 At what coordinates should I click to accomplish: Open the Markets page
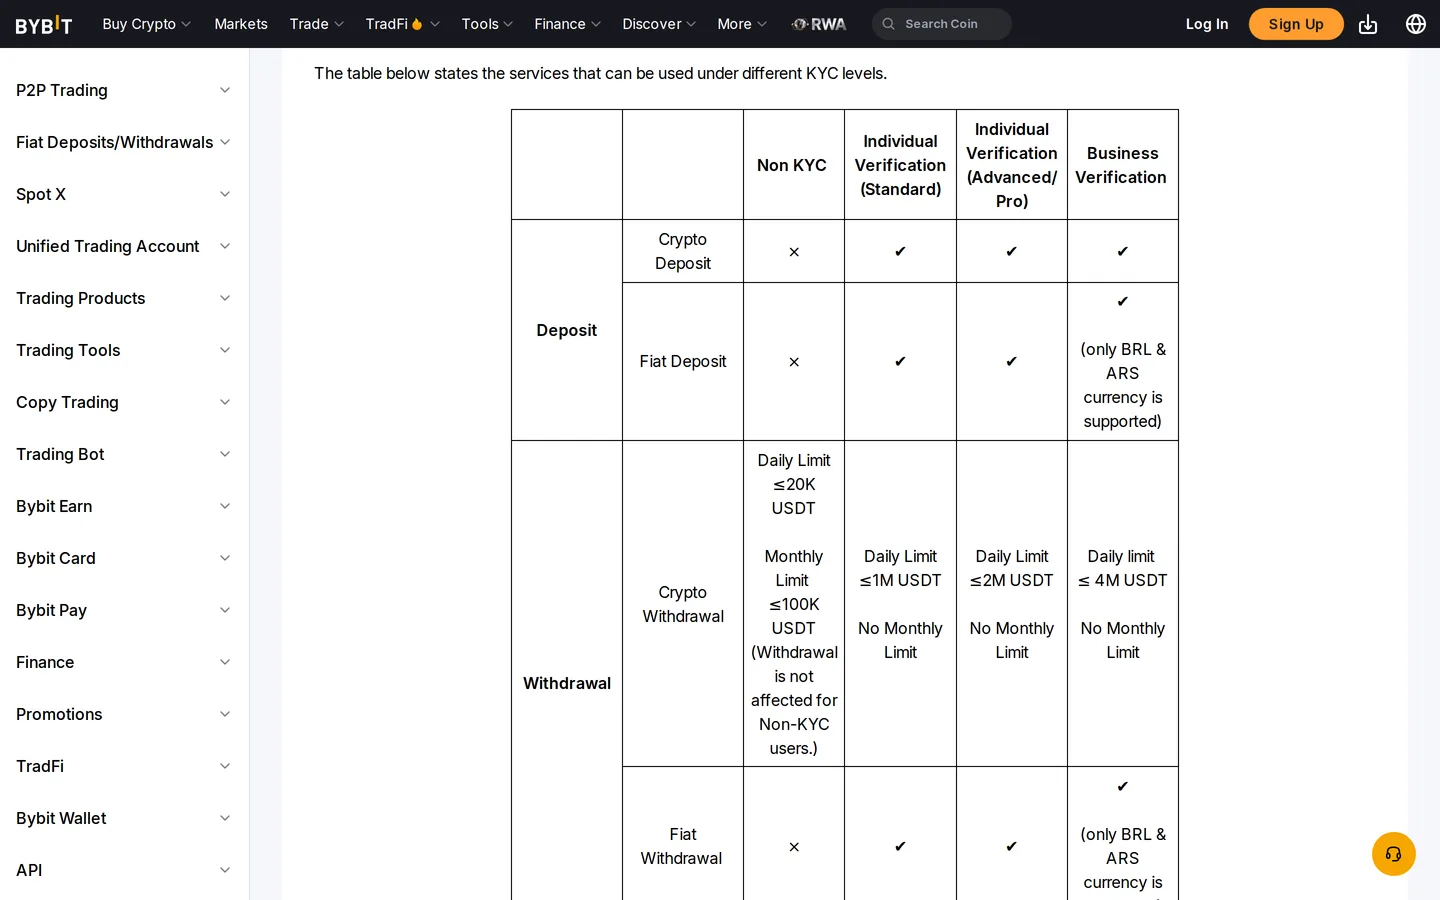click(241, 24)
